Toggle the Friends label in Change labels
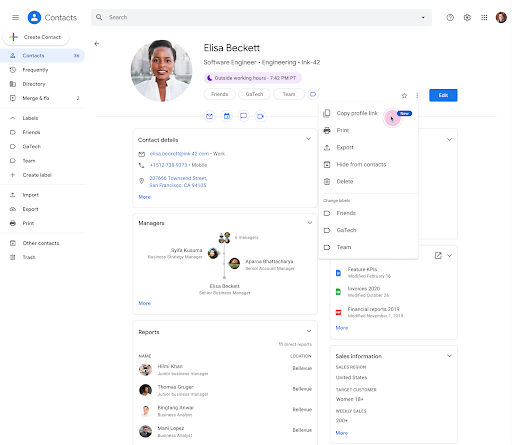Image resolution: width=512 pixels, height=445 pixels. 368,213
